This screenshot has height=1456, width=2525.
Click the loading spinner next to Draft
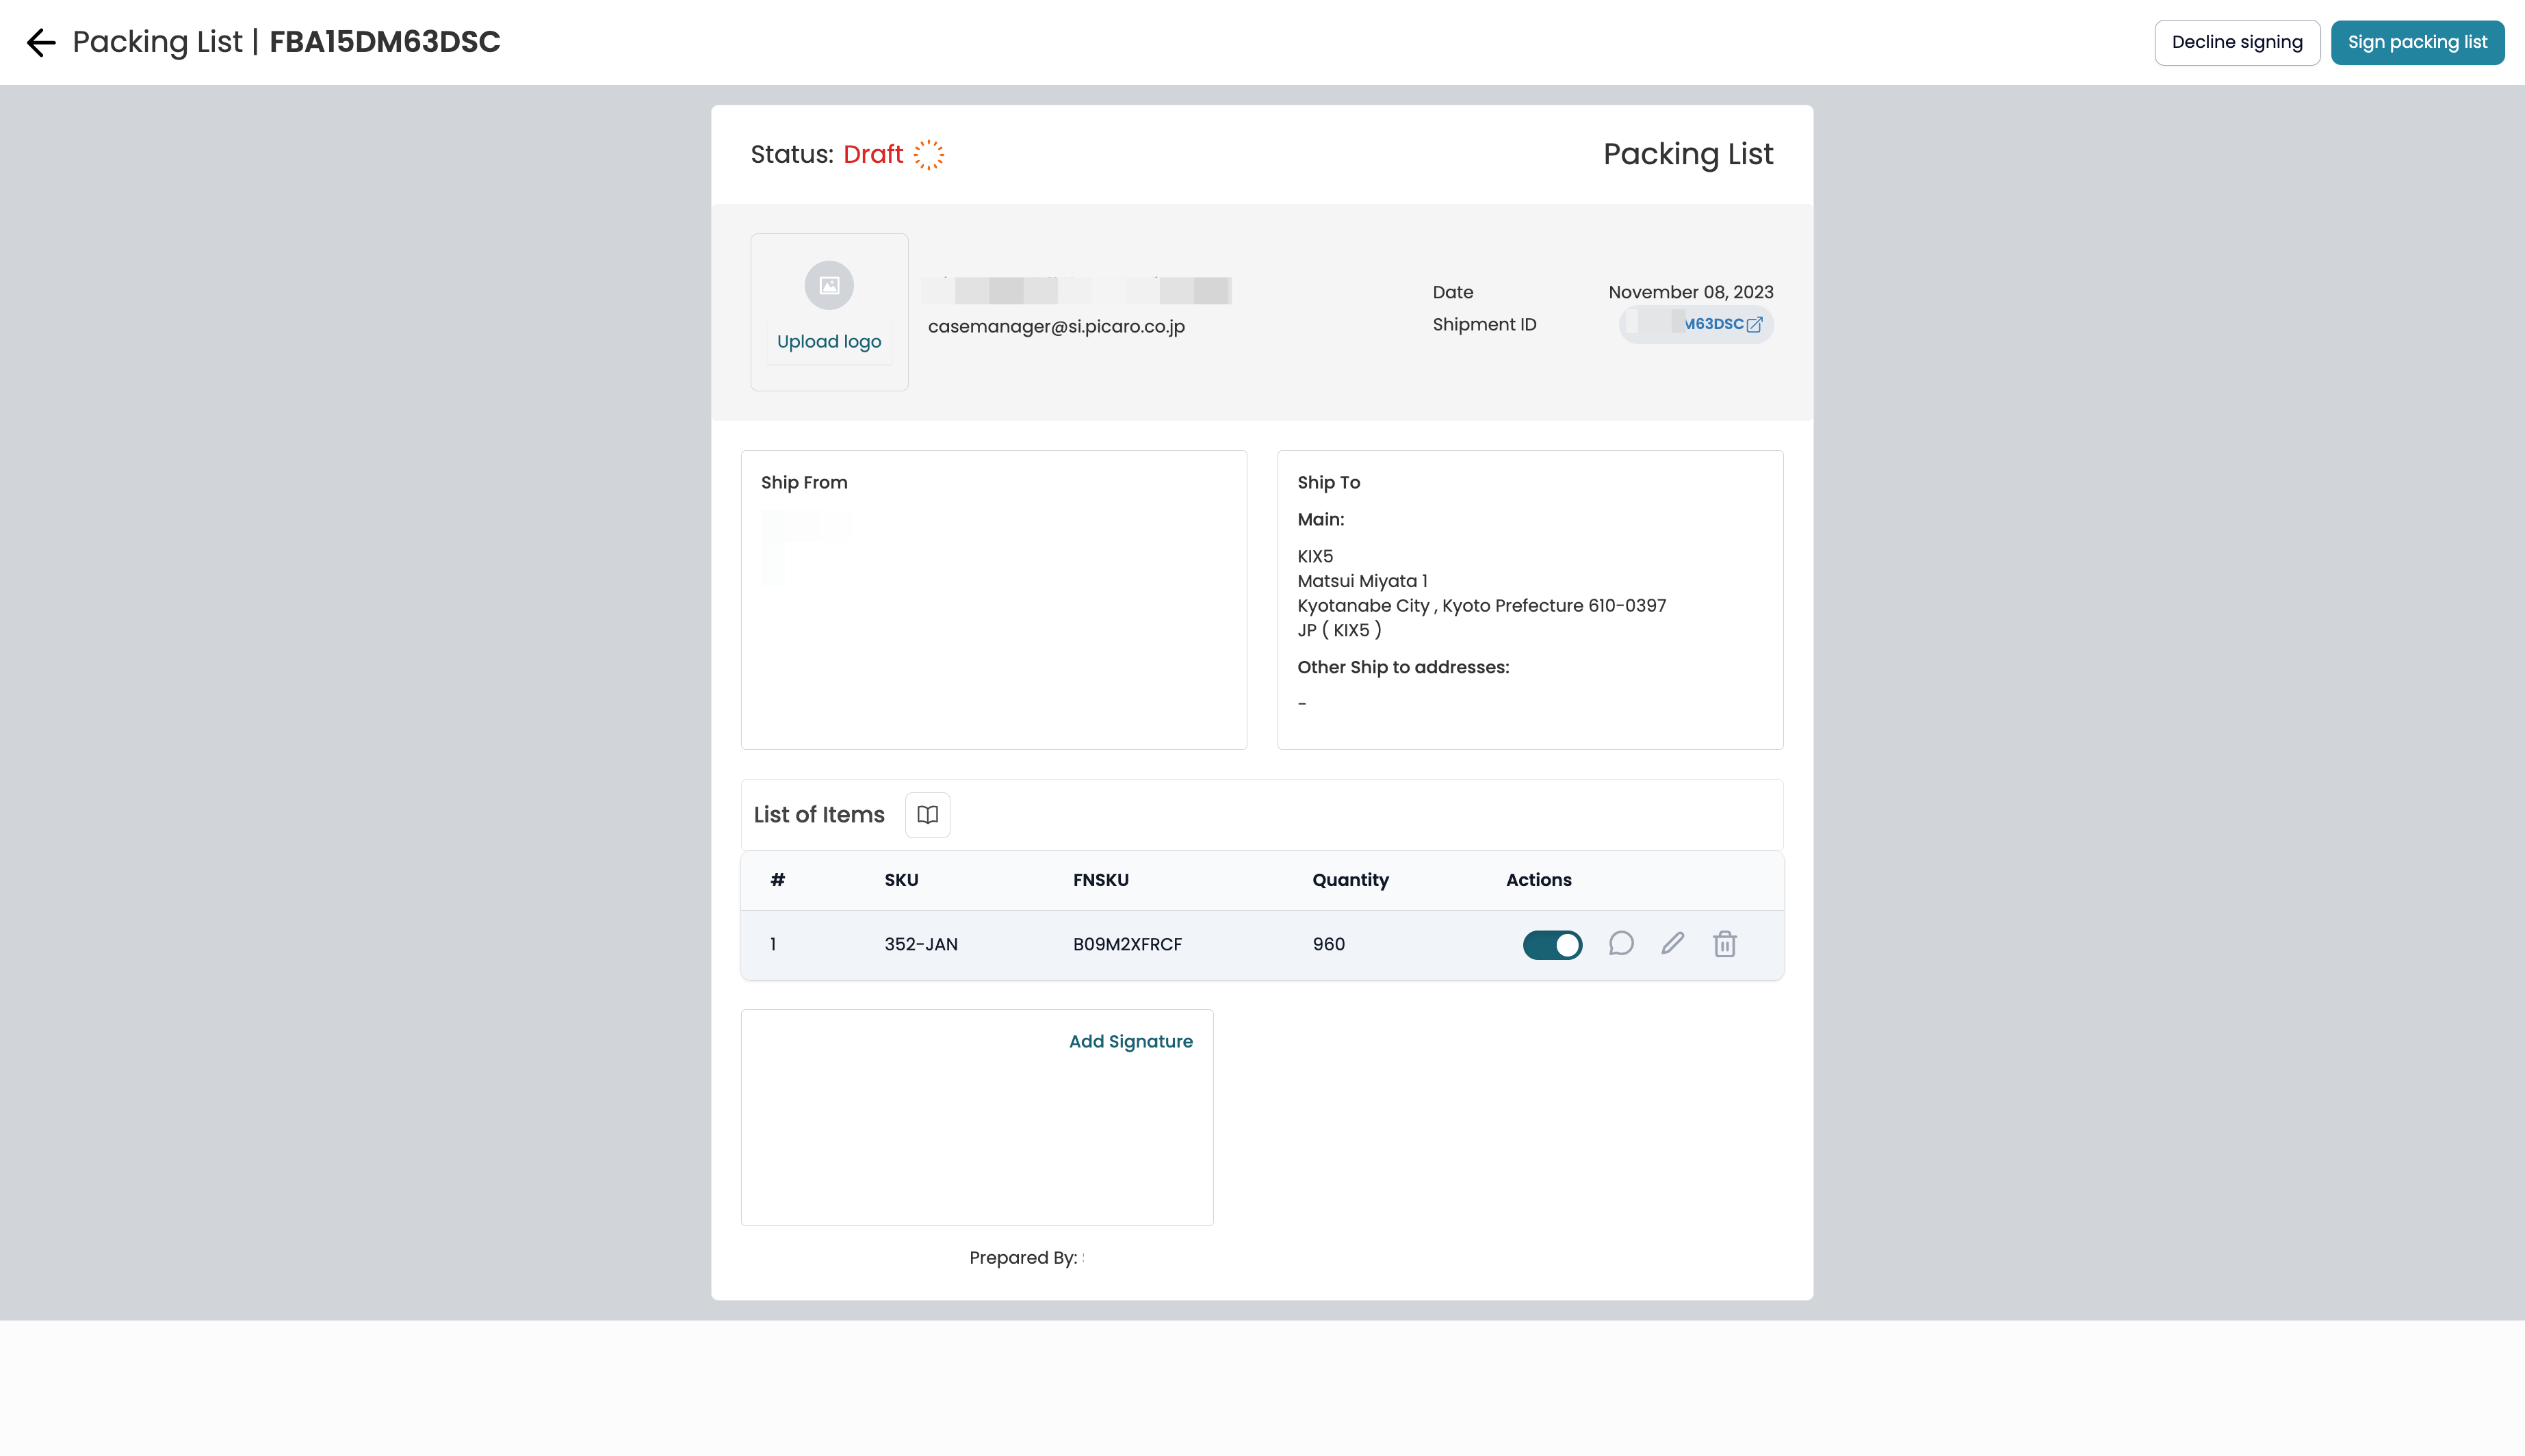pyautogui.click(x=929, y=155)
